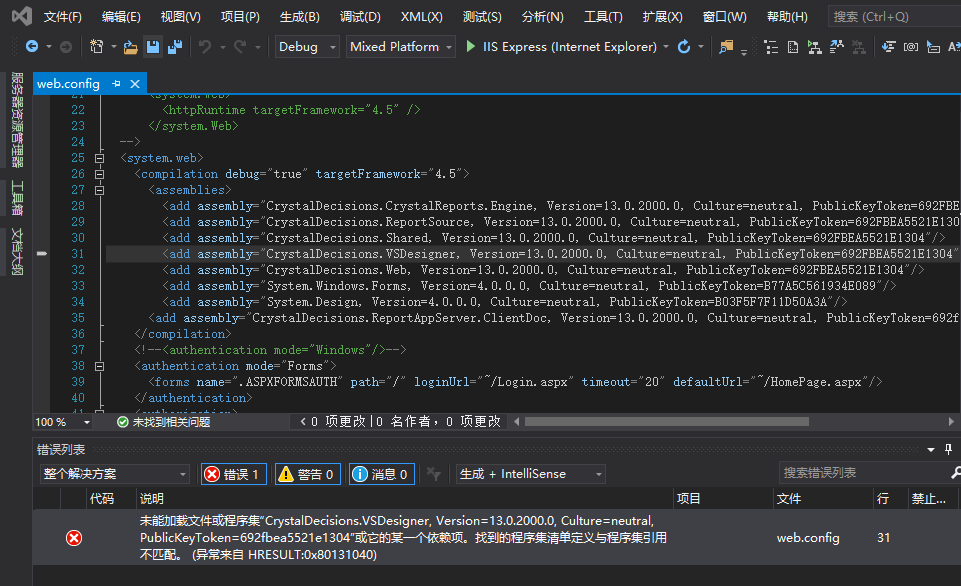Click the search magnifier icon in error list
The image size is (961, 586).
(955, 473)
